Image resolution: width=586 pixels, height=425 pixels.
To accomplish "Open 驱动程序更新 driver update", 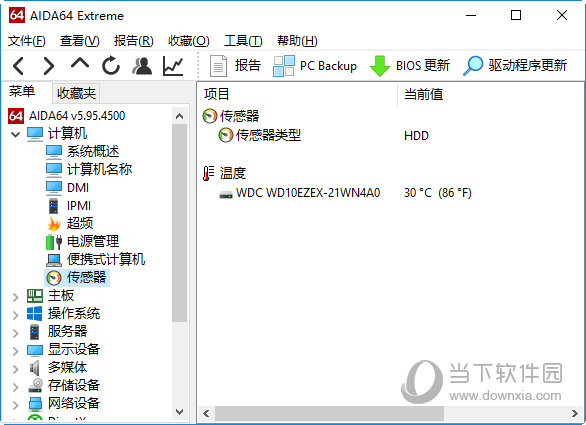I will [515, 66].
